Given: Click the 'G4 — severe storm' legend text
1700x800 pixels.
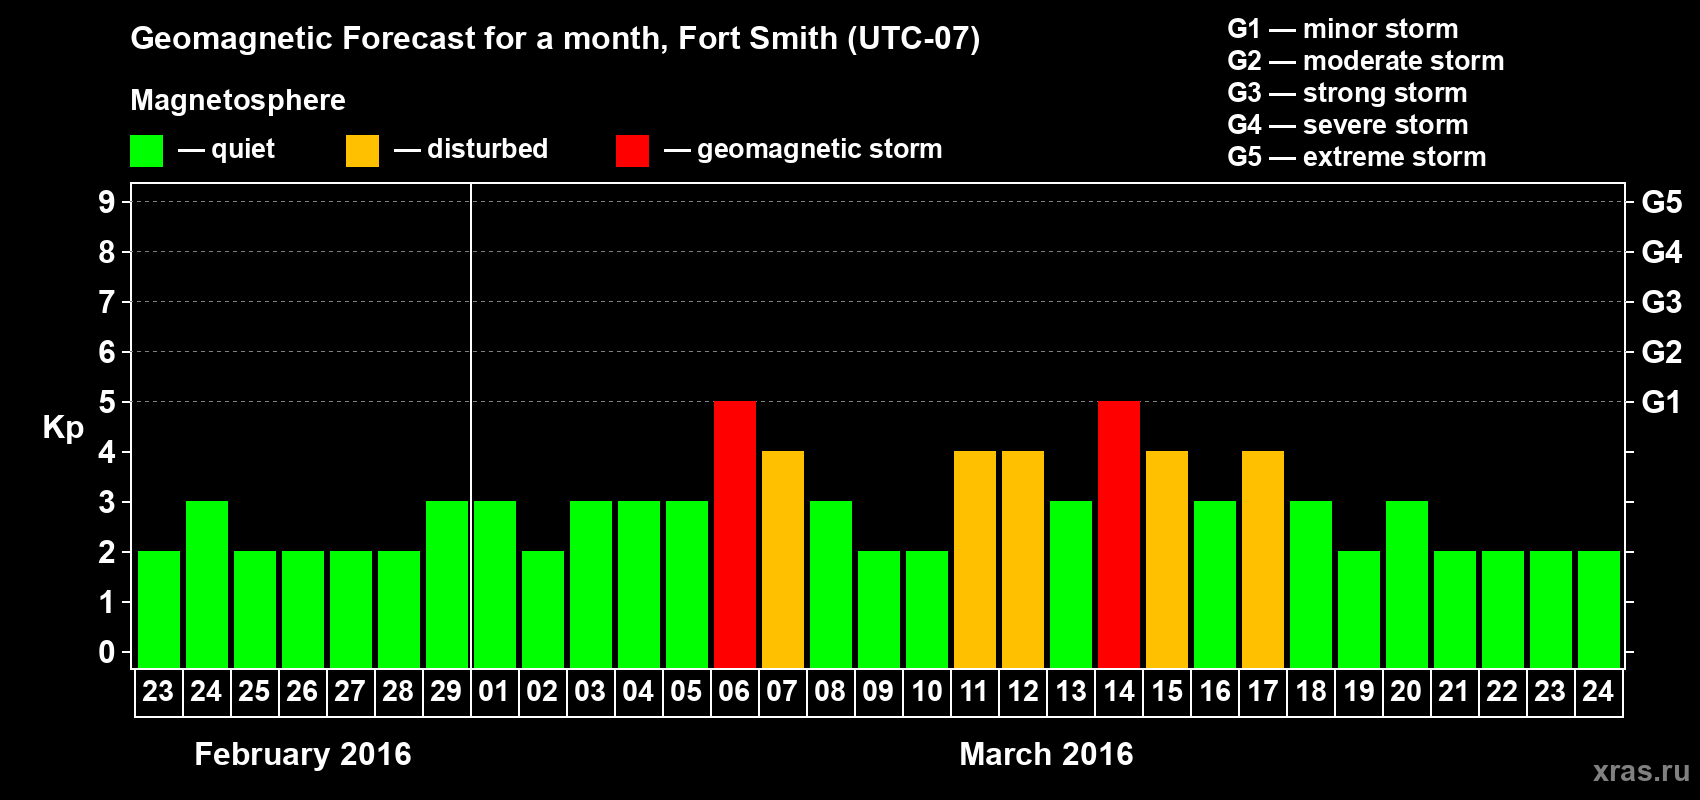Looking at the screenshot, I should [1348, 125].
